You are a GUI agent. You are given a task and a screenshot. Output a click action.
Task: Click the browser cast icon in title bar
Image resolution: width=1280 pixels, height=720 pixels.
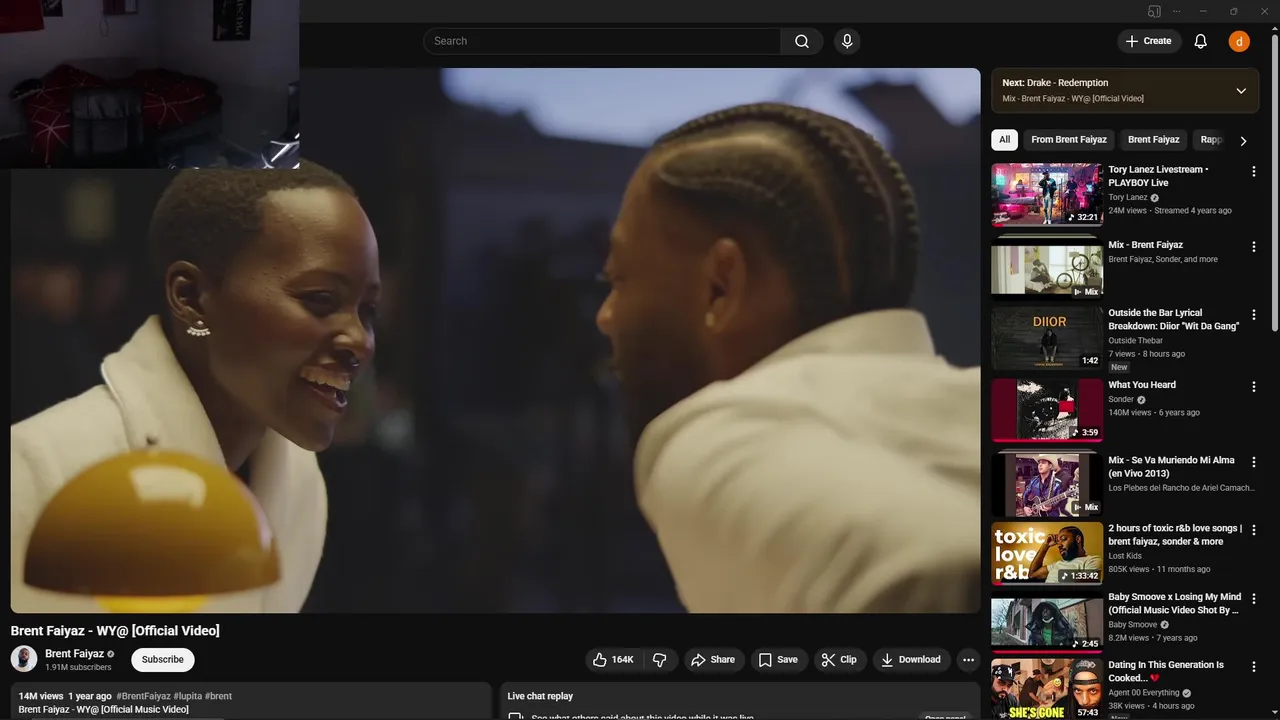tap(1154, 11)
